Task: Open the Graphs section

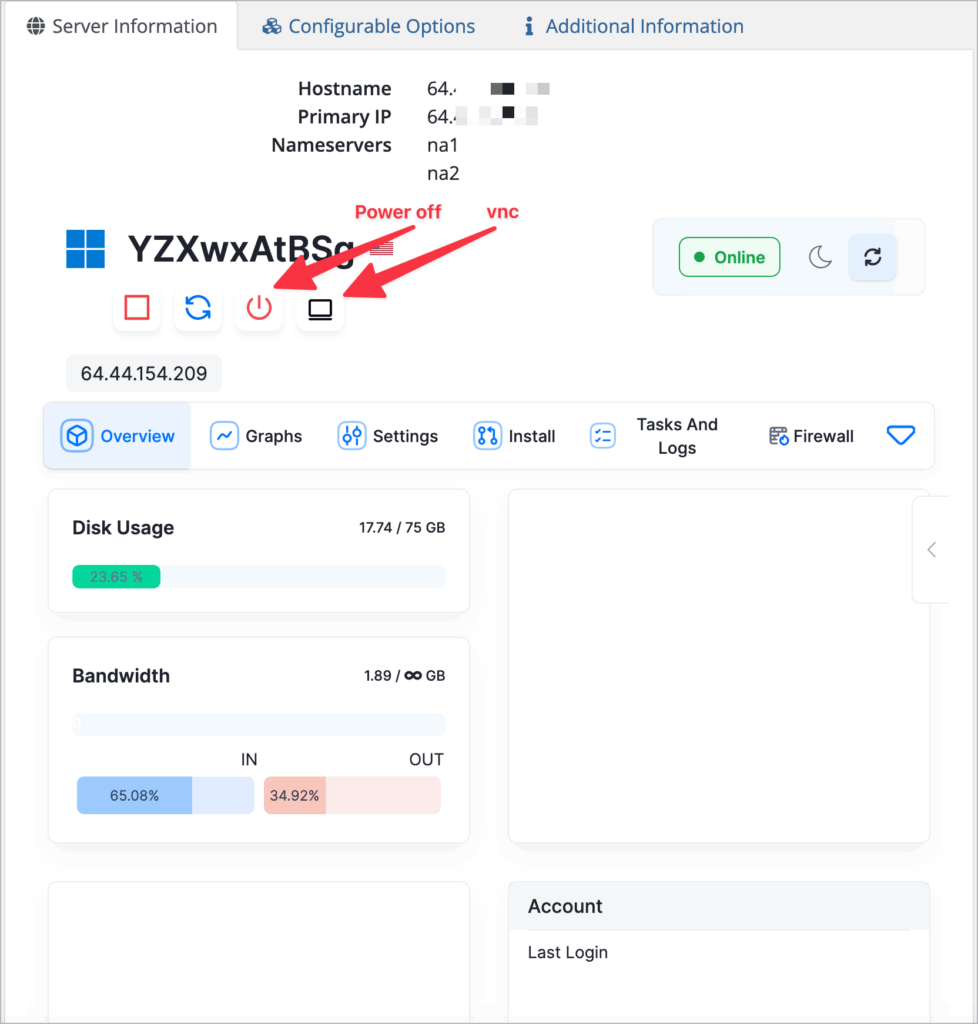Action: pyautogui.click(x=256, y=436)
